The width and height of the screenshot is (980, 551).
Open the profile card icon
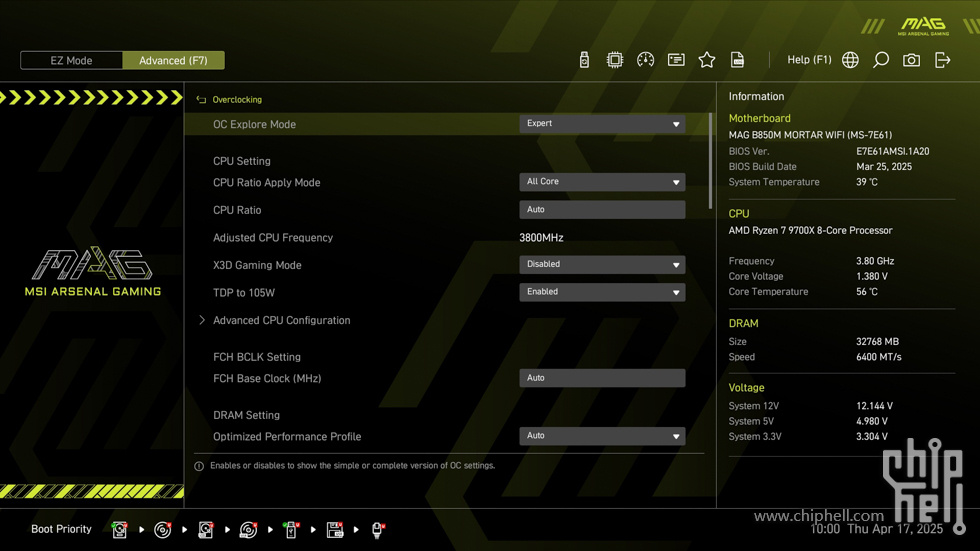(x=676, y=60)
